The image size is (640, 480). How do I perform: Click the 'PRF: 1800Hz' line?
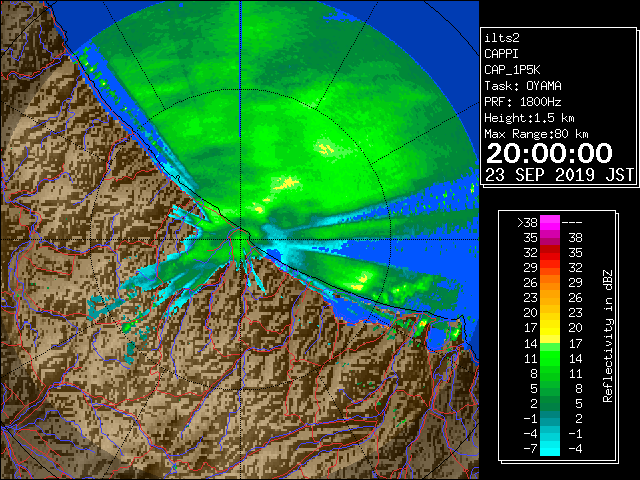(523, 102)
